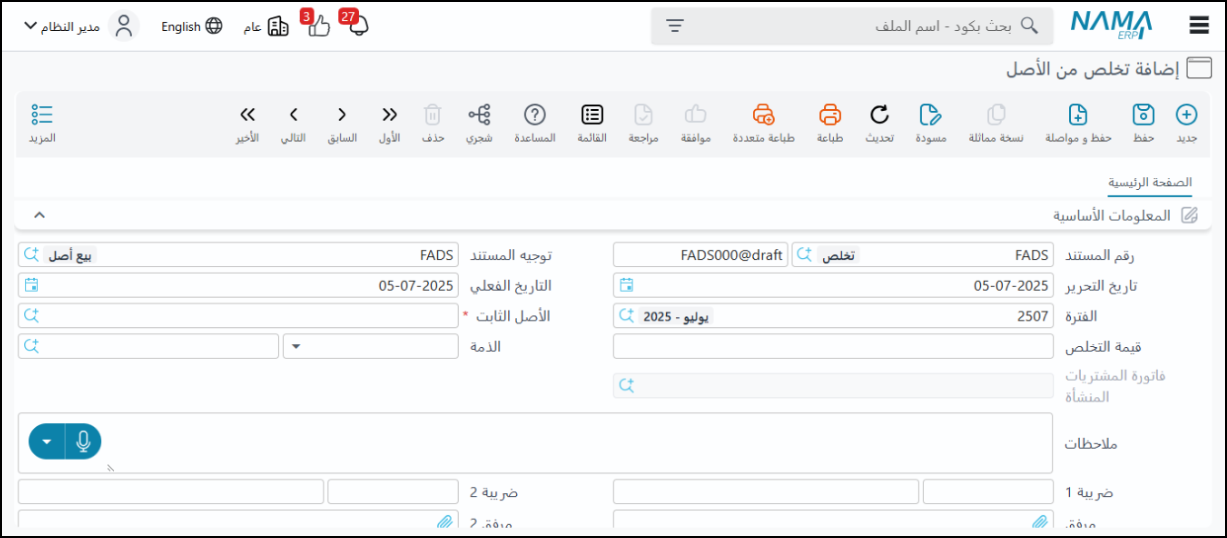
Task: Open the tree view (شجري) icon
Action: [x=479, y=115]
